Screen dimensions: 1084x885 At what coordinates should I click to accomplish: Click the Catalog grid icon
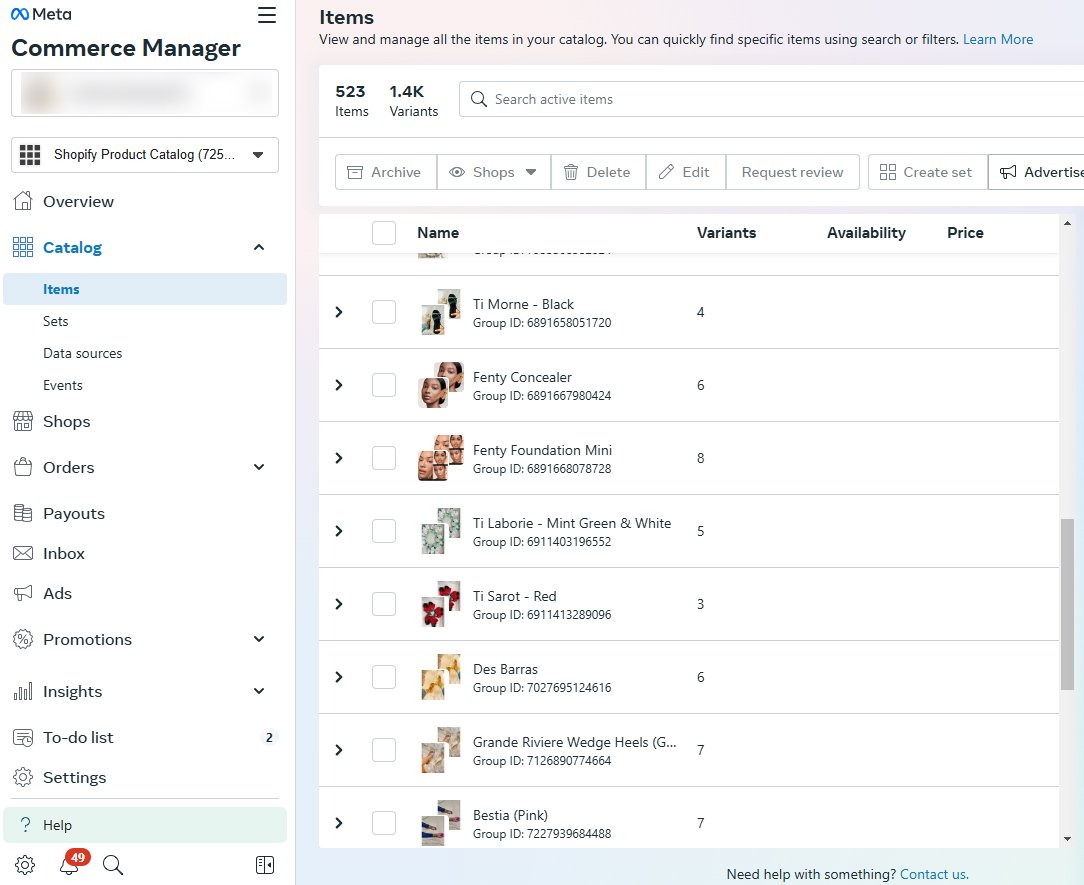coord(23,248)
